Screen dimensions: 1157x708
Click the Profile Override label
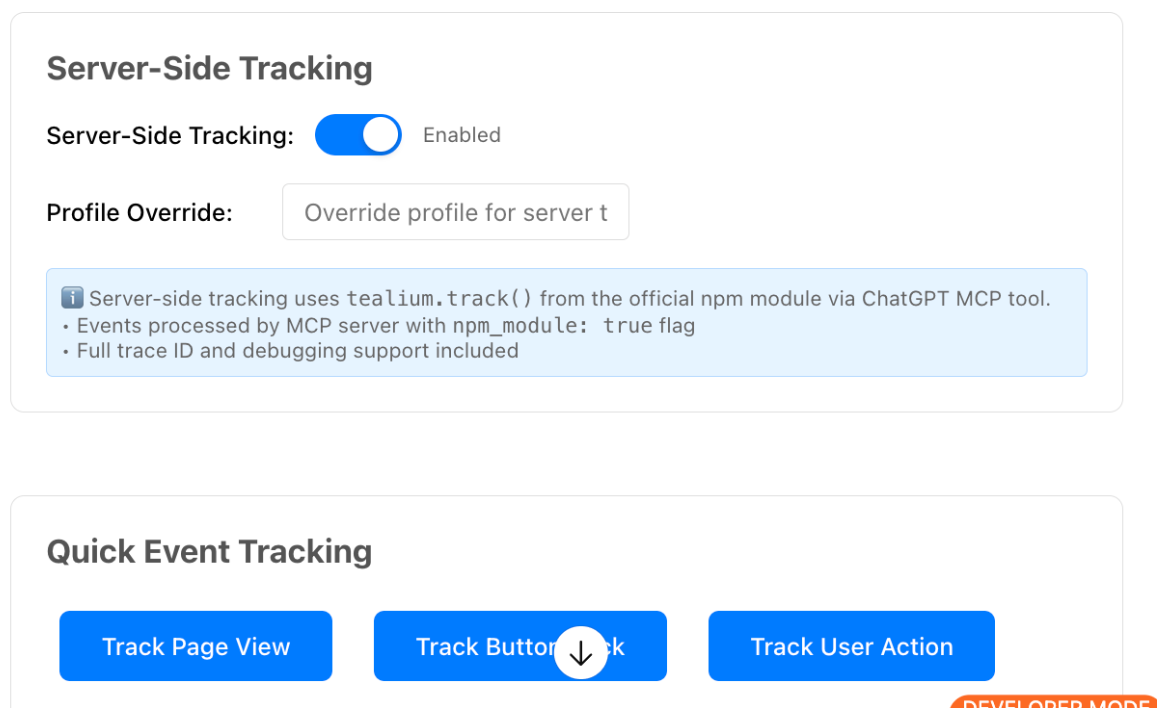pyautogui.click(x=139, y=213)
